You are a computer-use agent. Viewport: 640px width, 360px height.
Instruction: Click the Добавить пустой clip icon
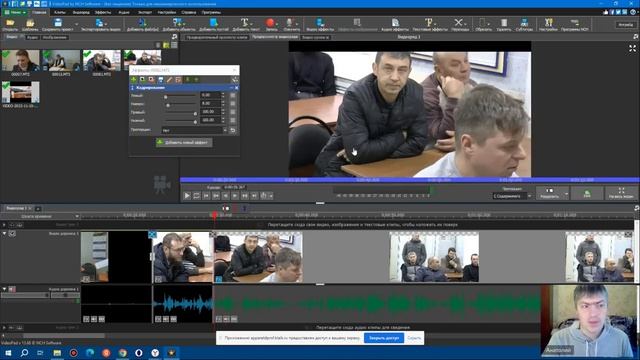coord(214,24)
